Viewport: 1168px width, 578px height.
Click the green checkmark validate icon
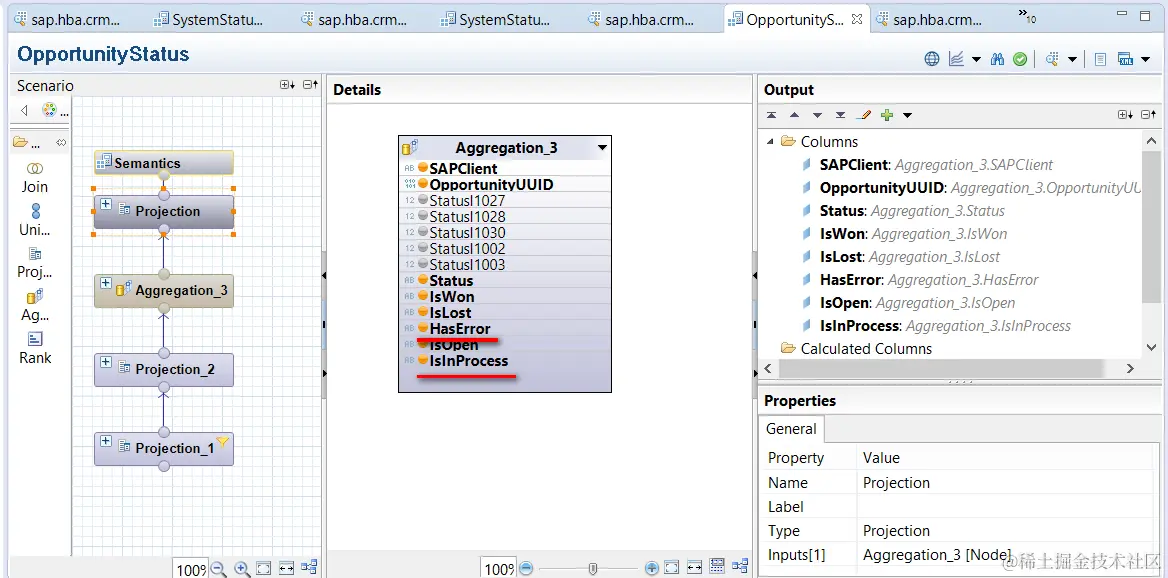1021,59
